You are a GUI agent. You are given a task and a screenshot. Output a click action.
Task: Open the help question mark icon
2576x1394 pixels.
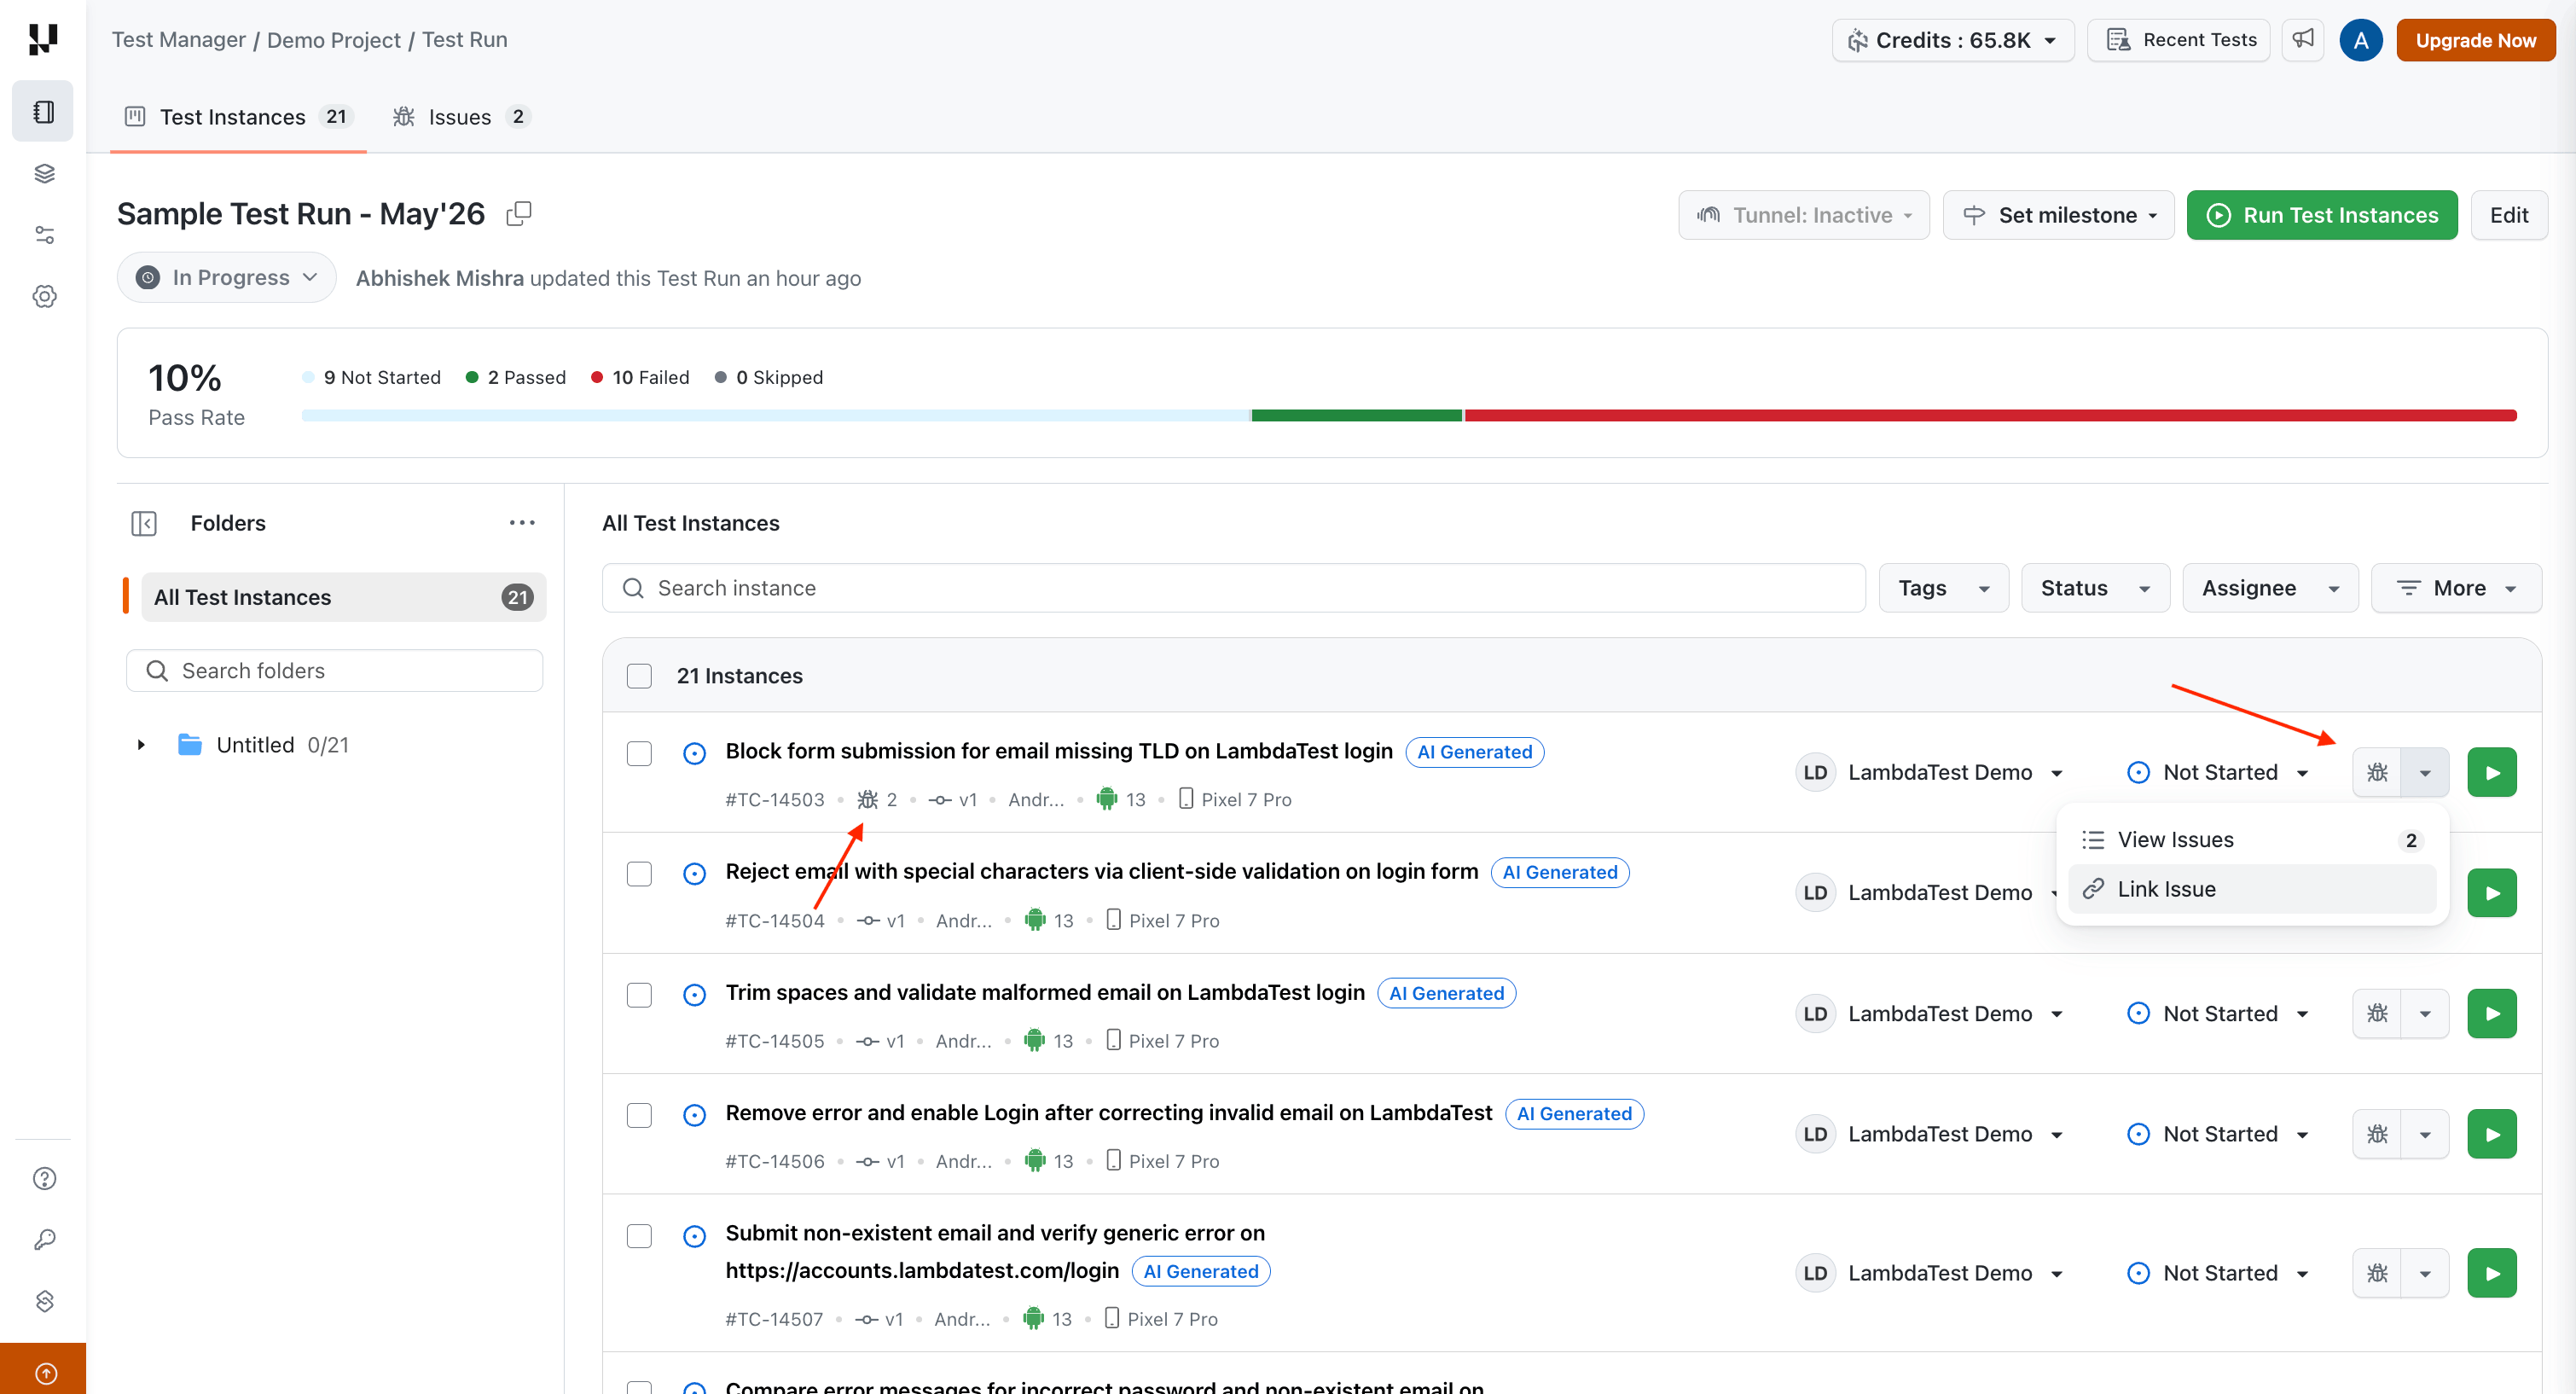pyautogui.click(x=44, y=1178)
